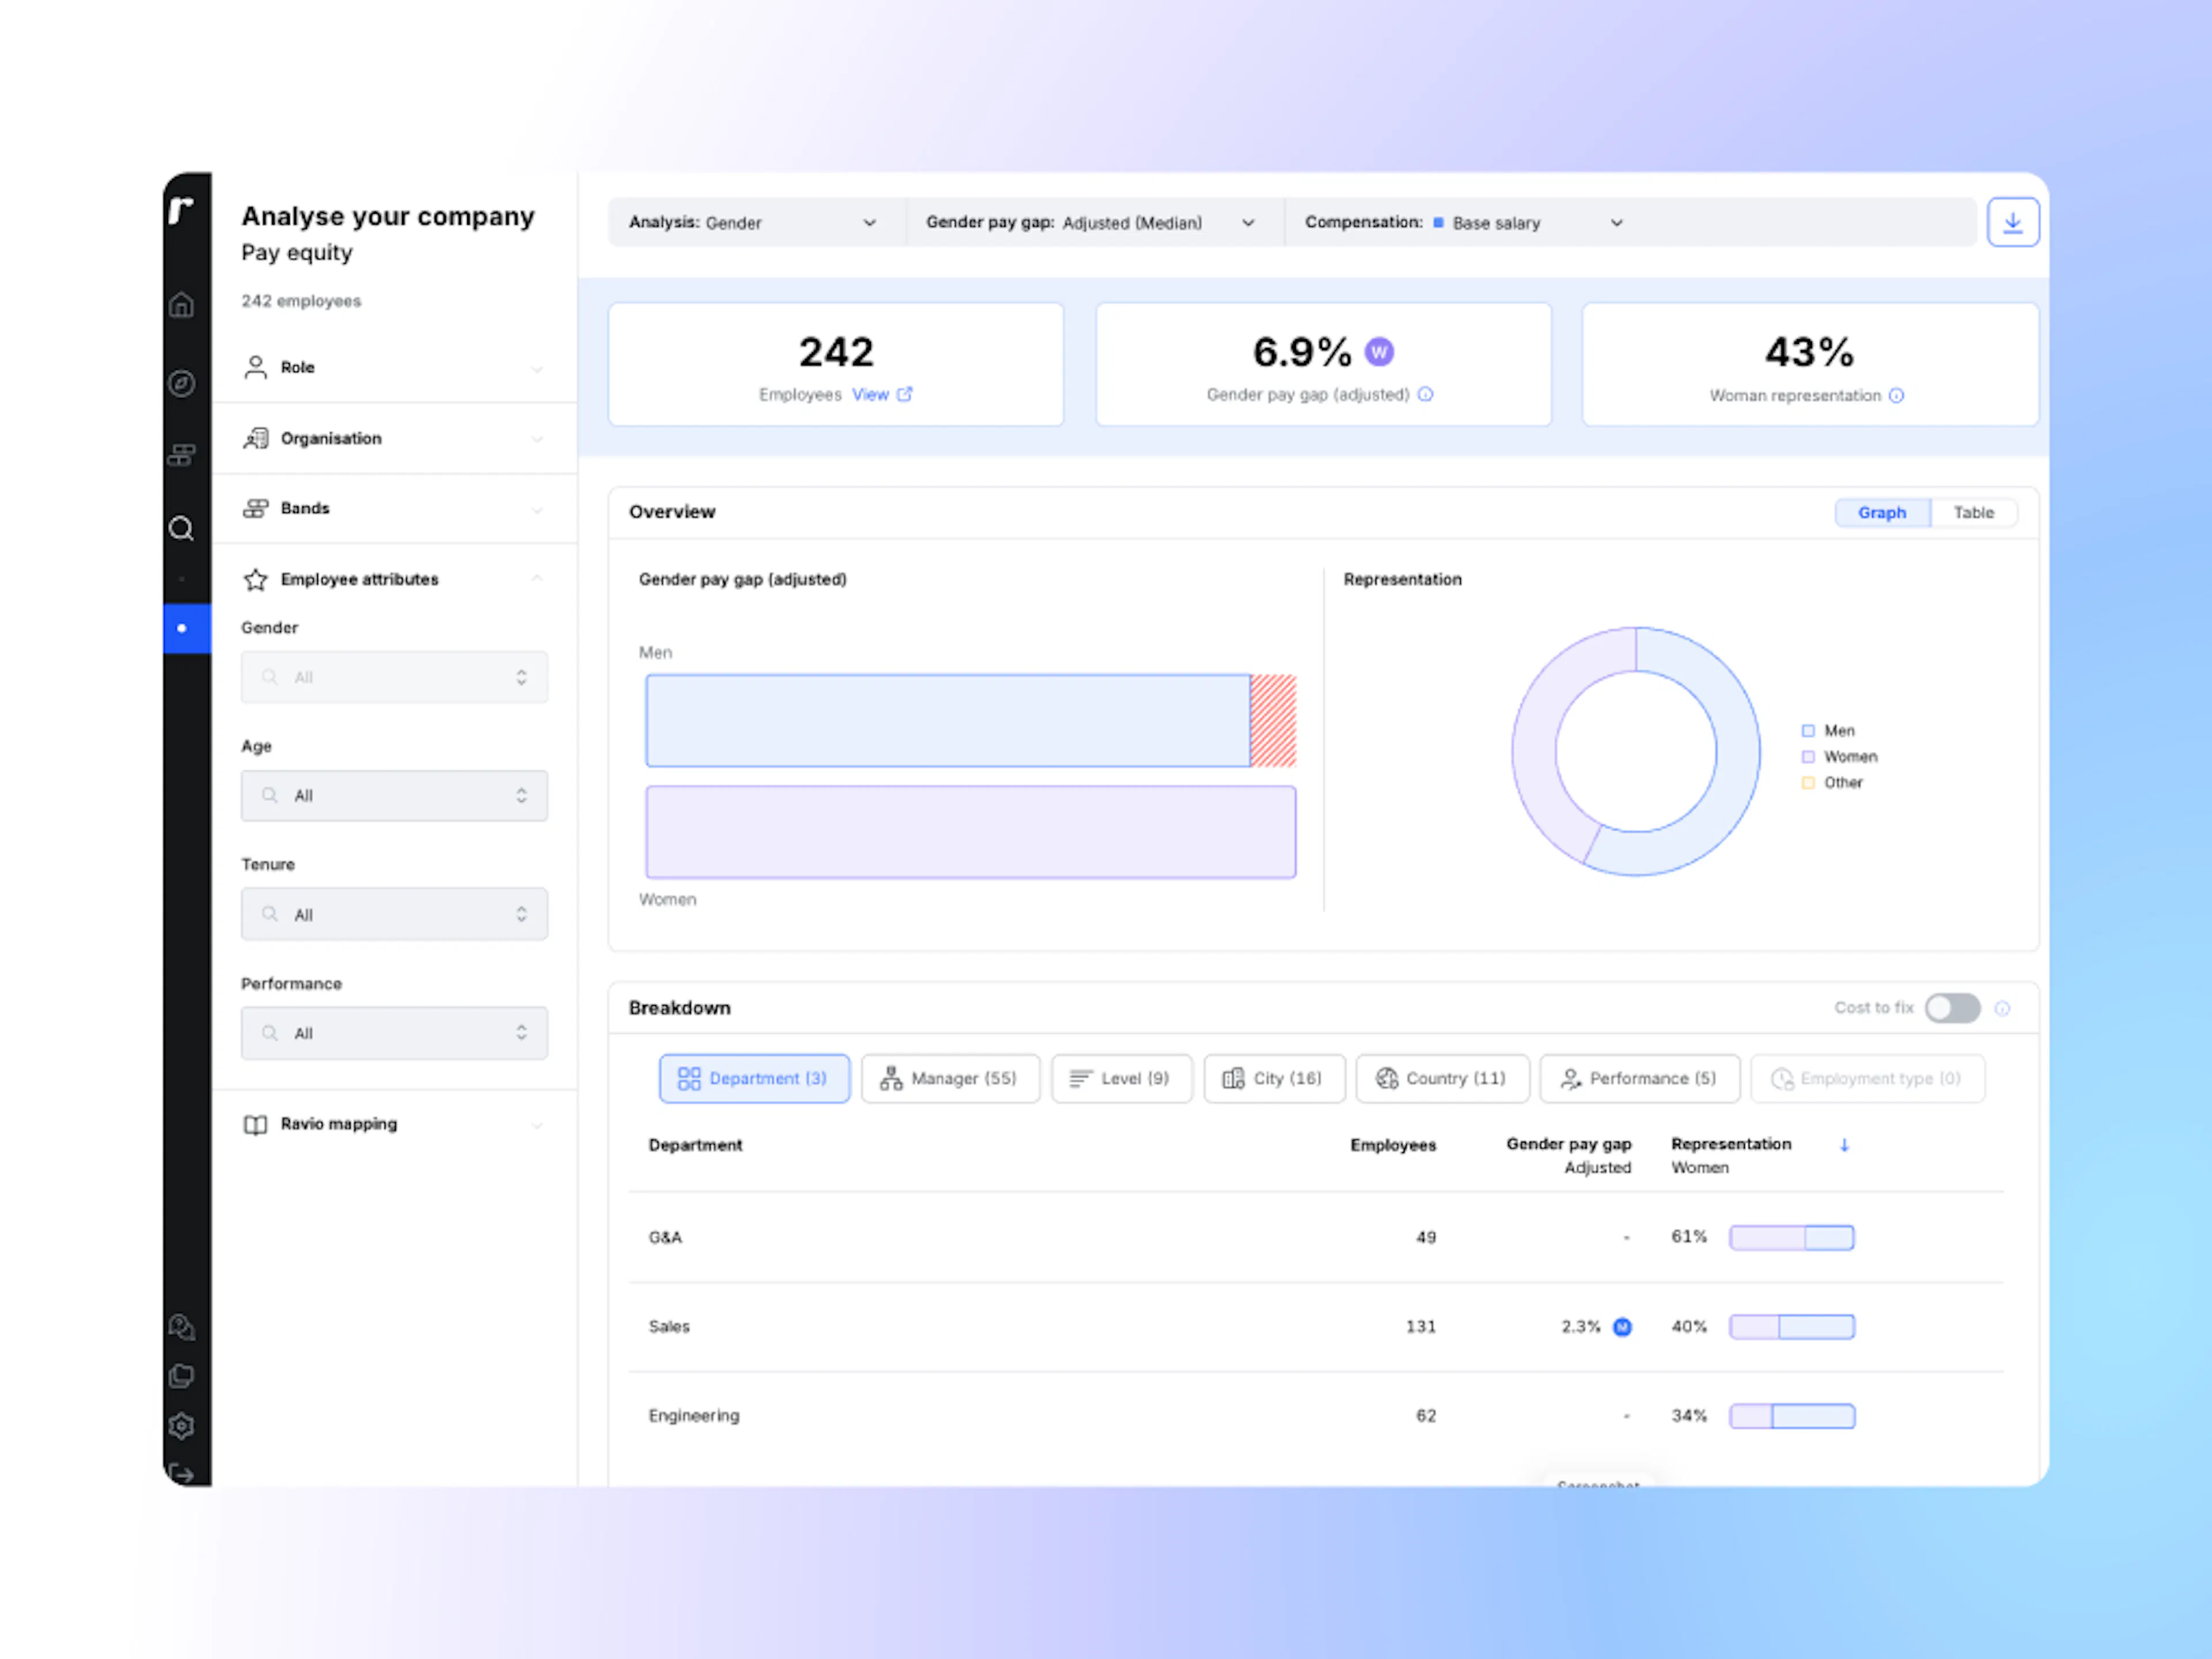Toggle the Cost to fix switch
The image size is (2212, 1659).
[x=1953, y=1008]
